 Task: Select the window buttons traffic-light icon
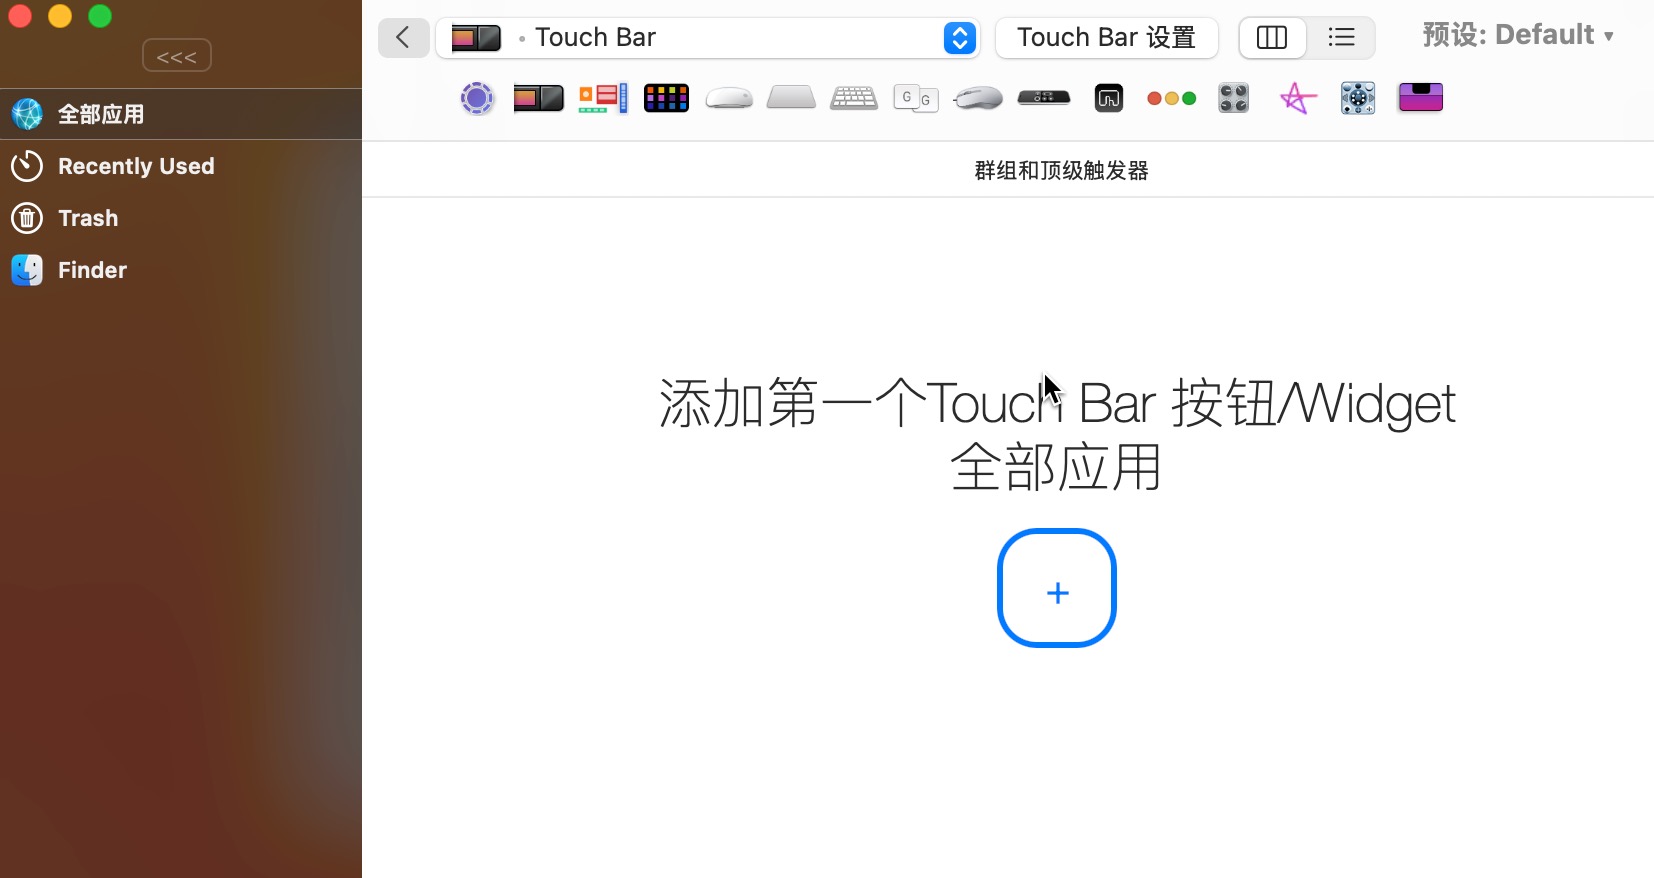[1171, 98]
